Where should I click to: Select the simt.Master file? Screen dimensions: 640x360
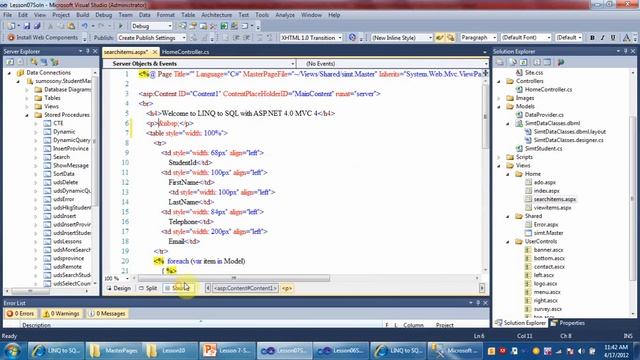(x=548, y=233)
